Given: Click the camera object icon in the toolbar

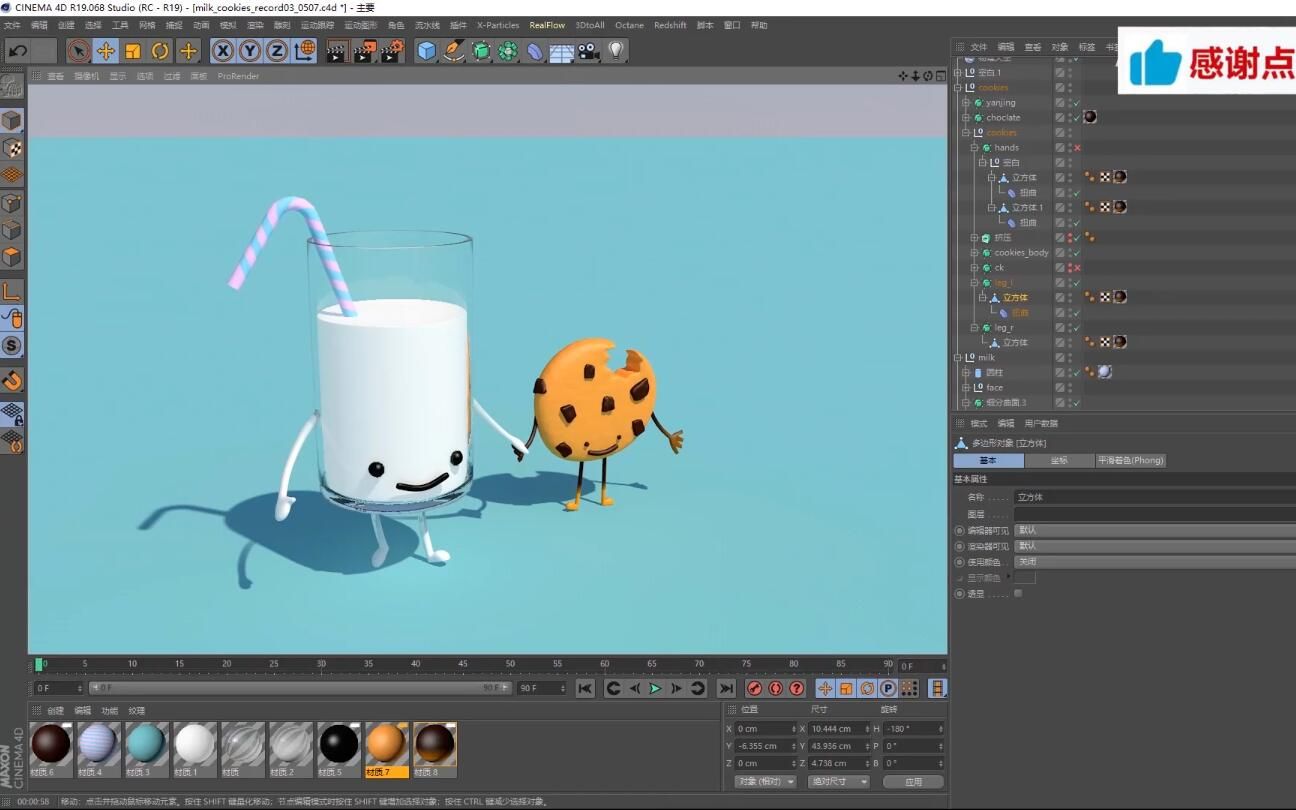Looking at the screenshot, I should [x=588, y=51].
